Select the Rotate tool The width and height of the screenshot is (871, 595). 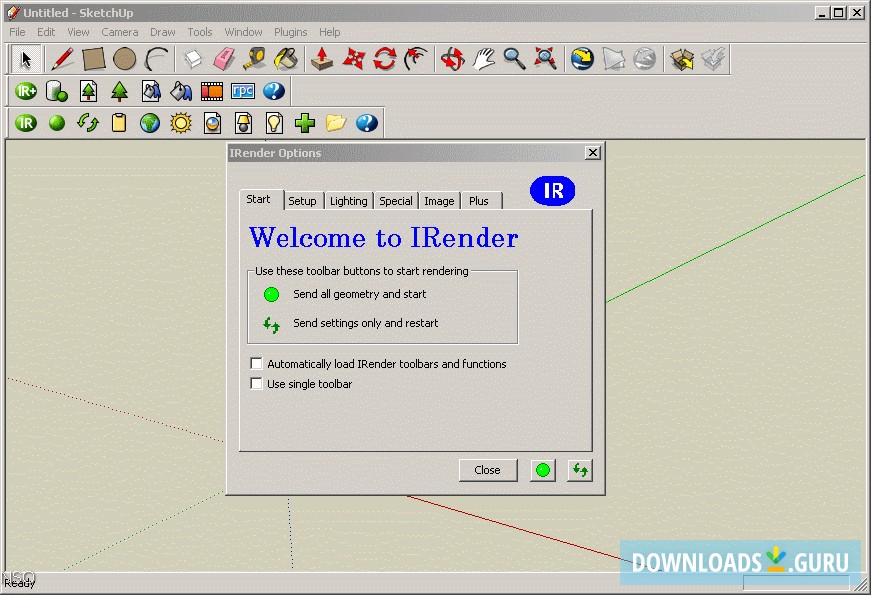click(385, 59)
